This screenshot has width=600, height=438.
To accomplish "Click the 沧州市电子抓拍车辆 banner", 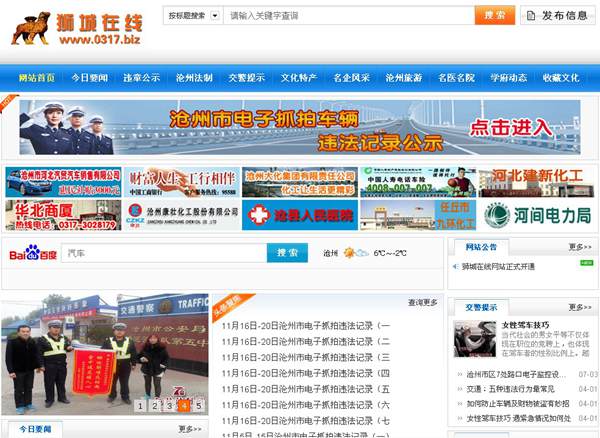I will [x=300, y=127].
